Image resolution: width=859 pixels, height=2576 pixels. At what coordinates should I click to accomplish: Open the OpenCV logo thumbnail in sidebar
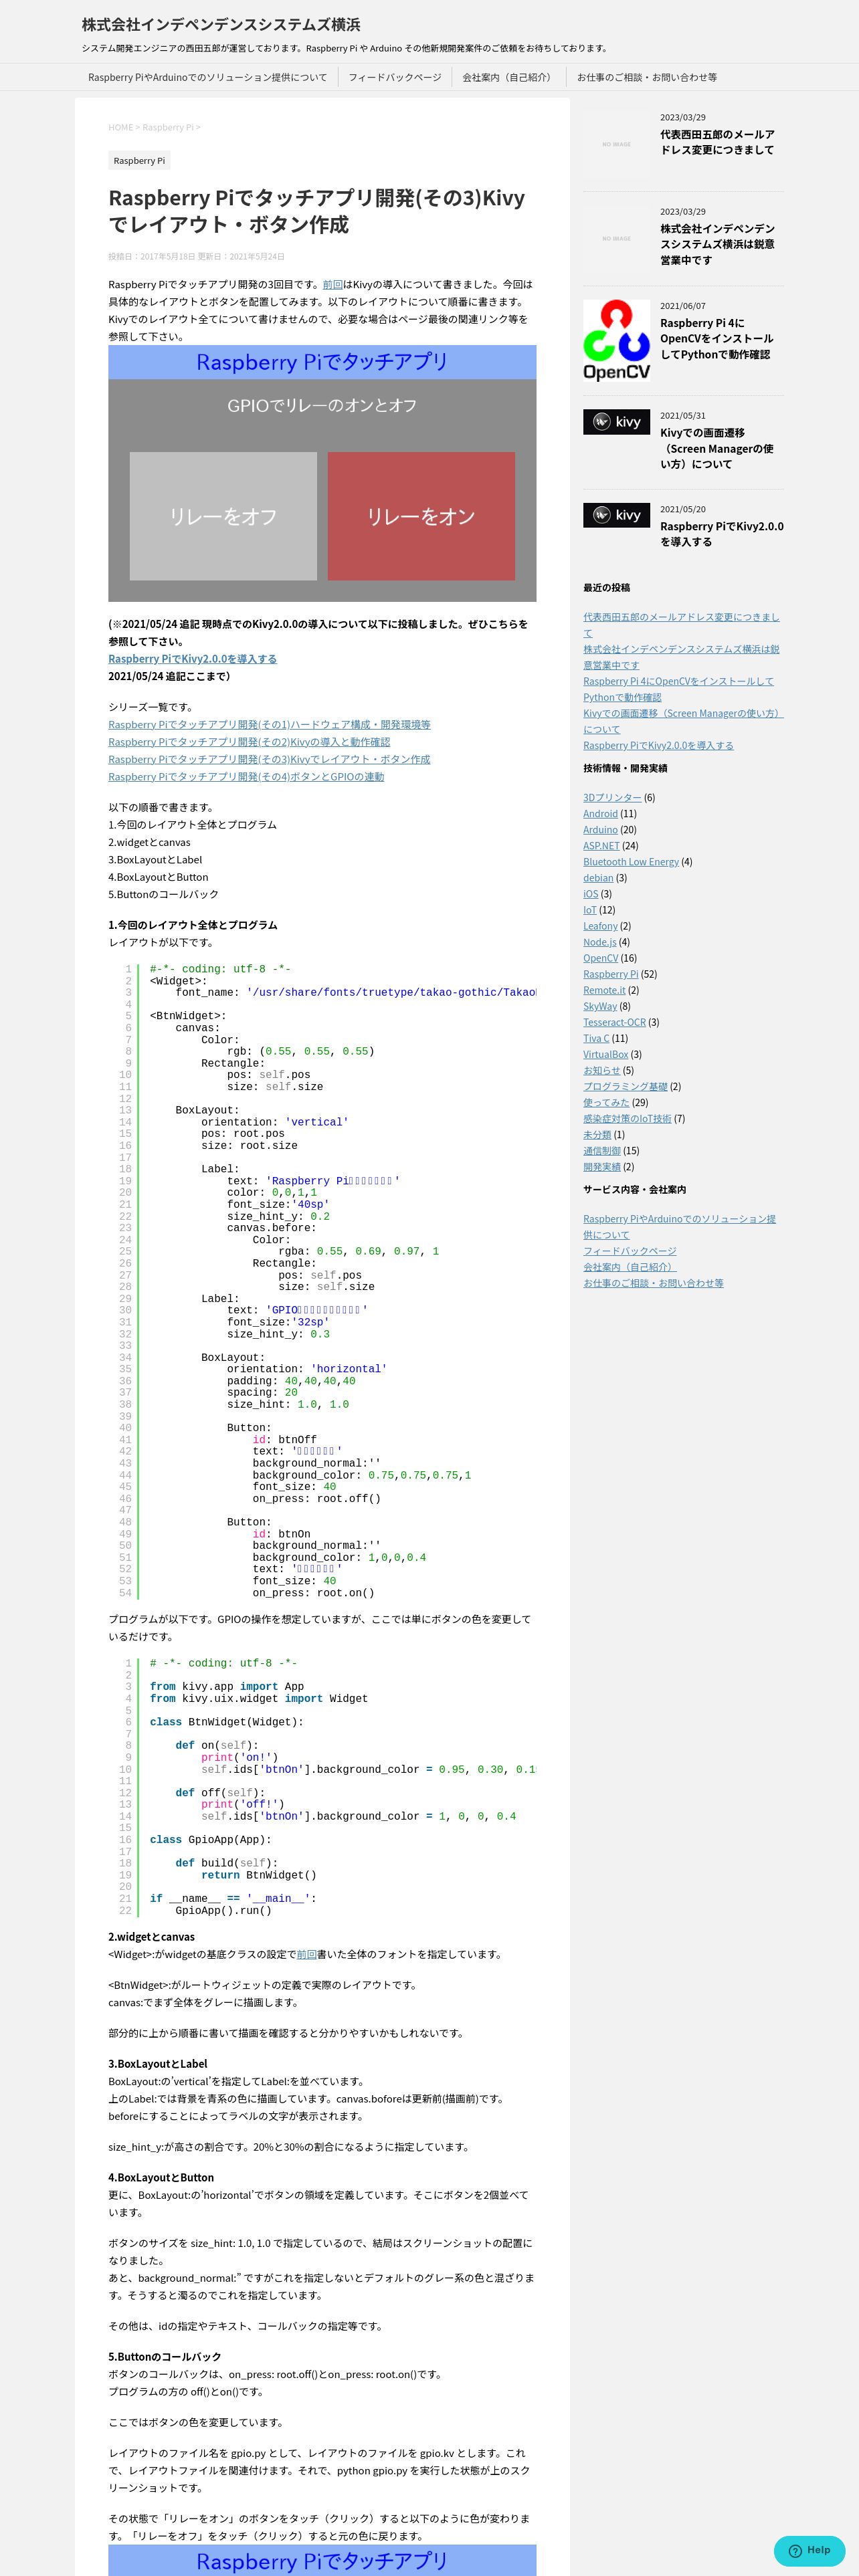(616, 340)
